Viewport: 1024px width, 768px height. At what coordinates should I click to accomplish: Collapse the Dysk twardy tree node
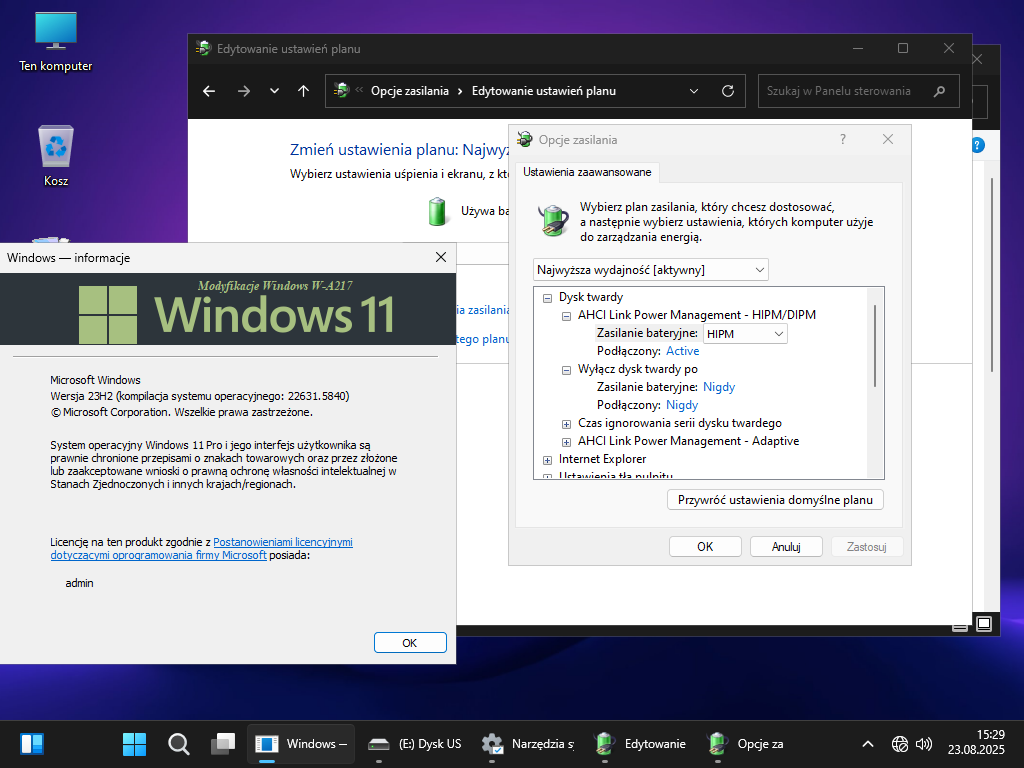548,297
